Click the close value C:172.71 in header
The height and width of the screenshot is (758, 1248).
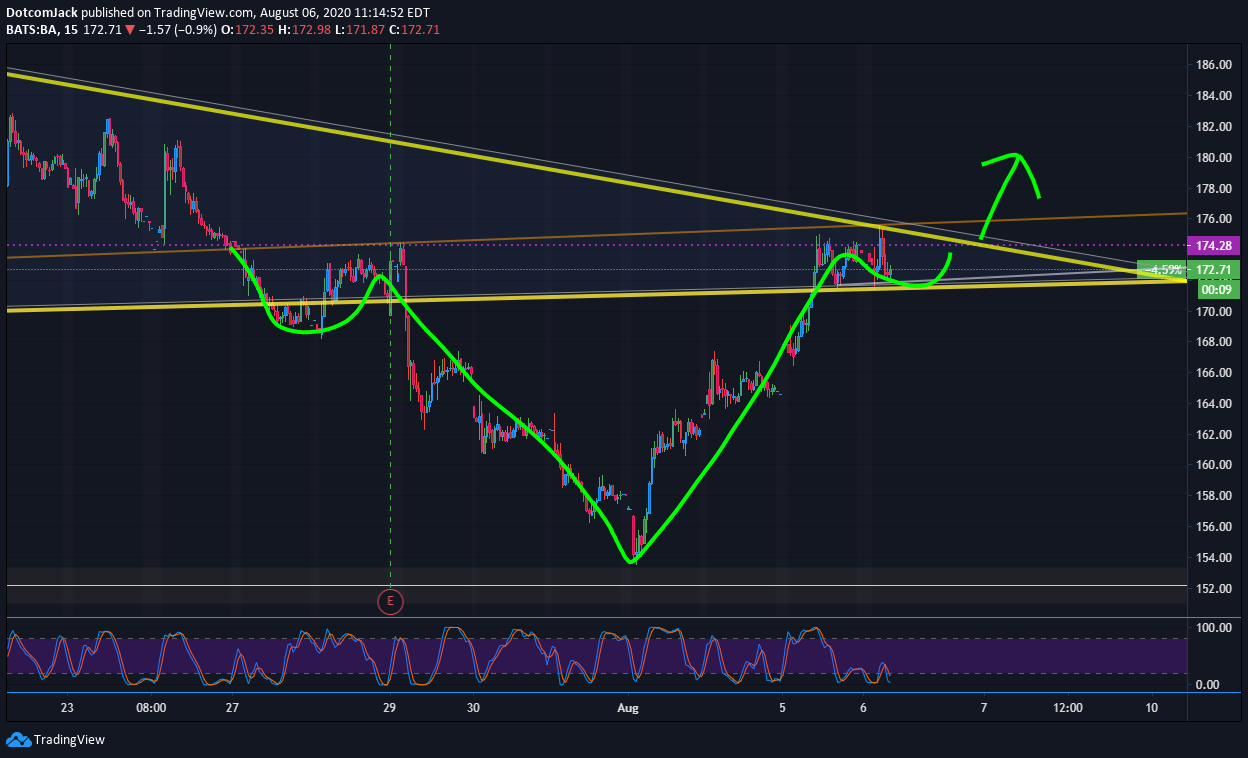tap(413, 30)
